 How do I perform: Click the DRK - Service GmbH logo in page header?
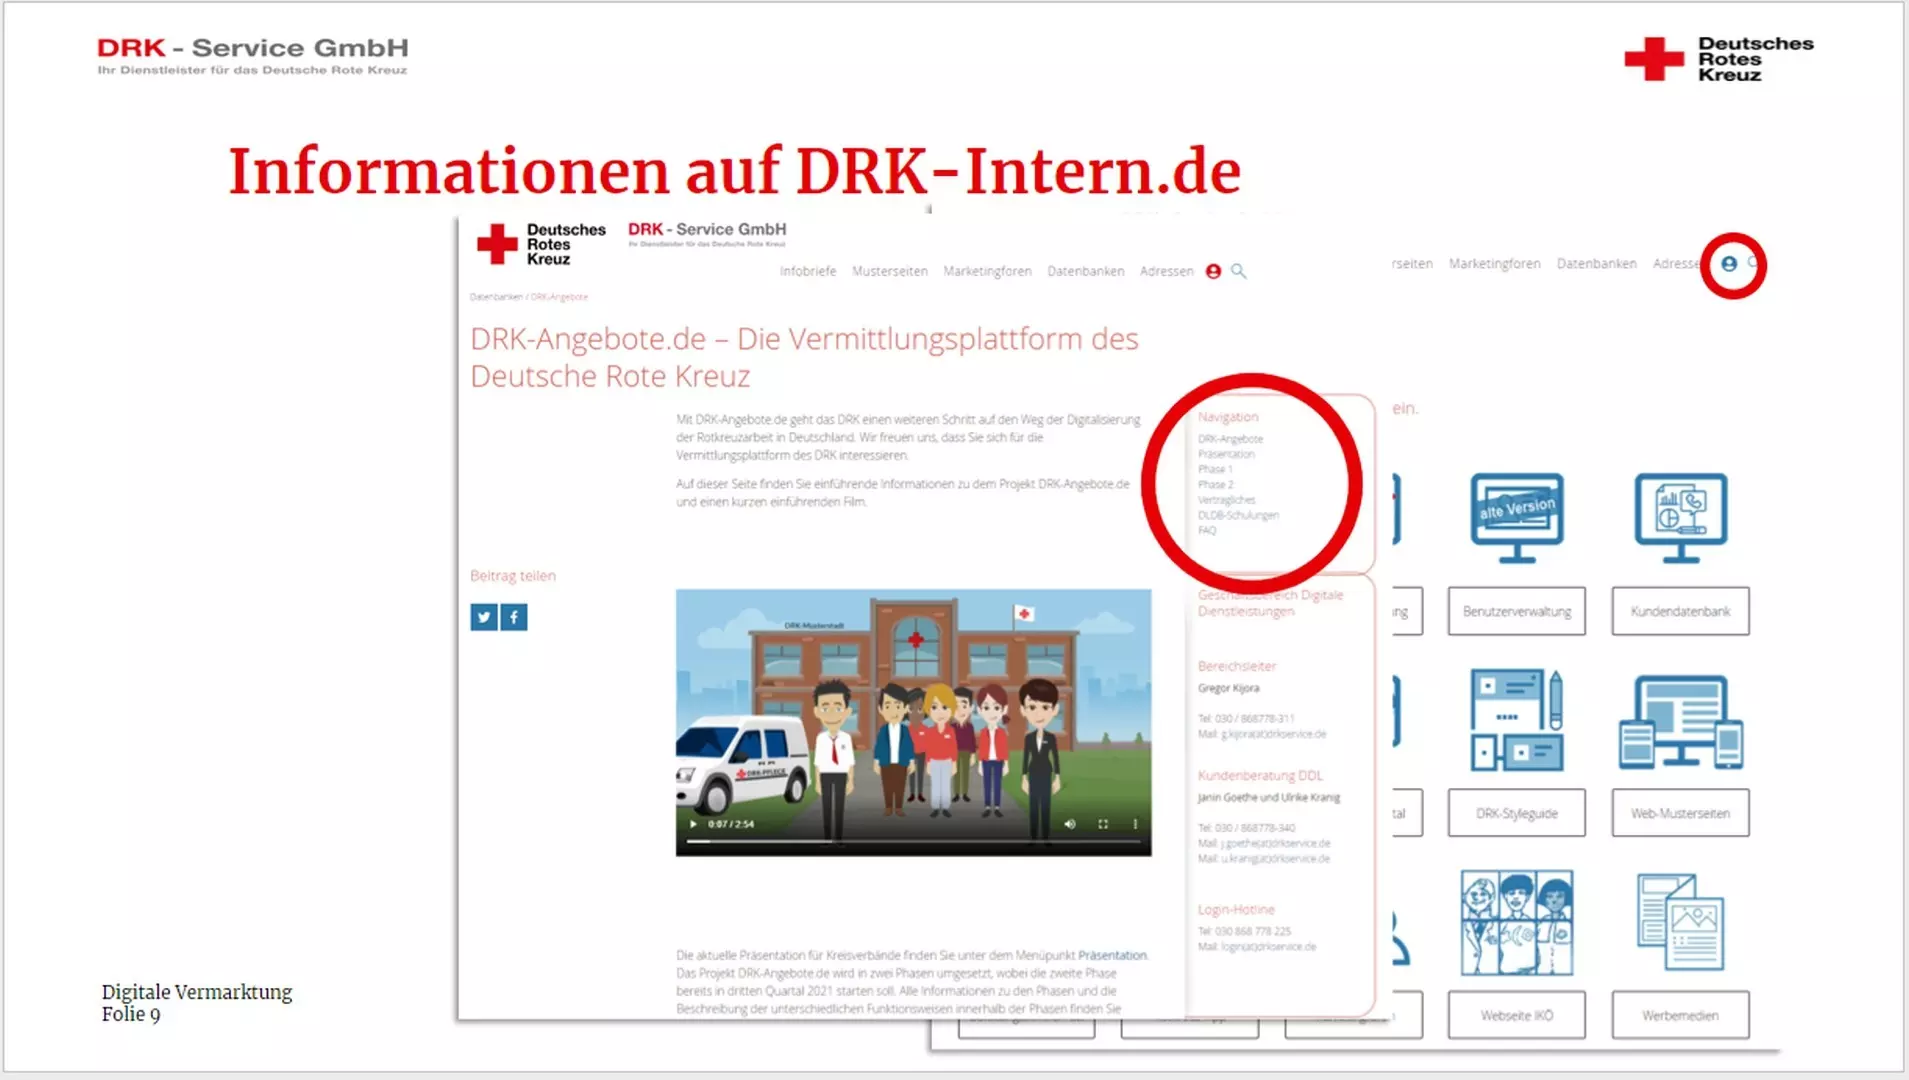pyautogui.click(x=707, y=233)
